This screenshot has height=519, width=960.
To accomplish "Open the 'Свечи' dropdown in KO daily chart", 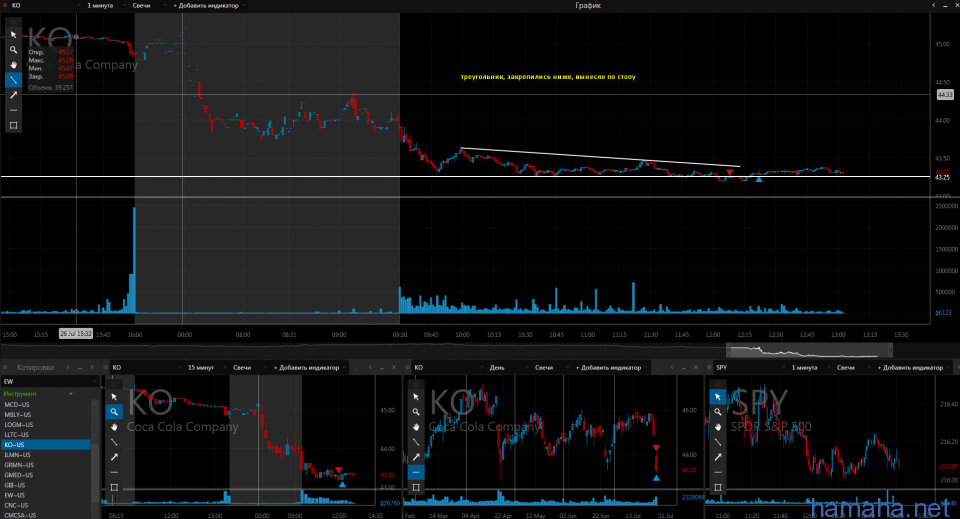I will click(550, 368).
